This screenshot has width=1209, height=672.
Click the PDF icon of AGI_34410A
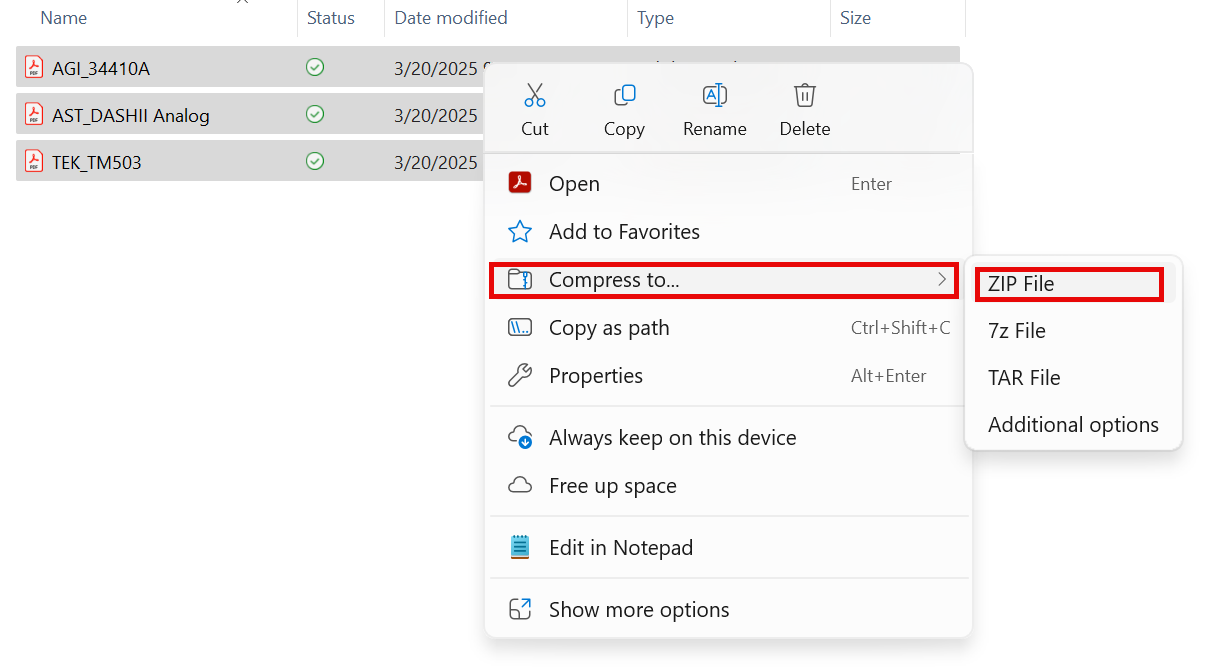click(x=34, y=68)
